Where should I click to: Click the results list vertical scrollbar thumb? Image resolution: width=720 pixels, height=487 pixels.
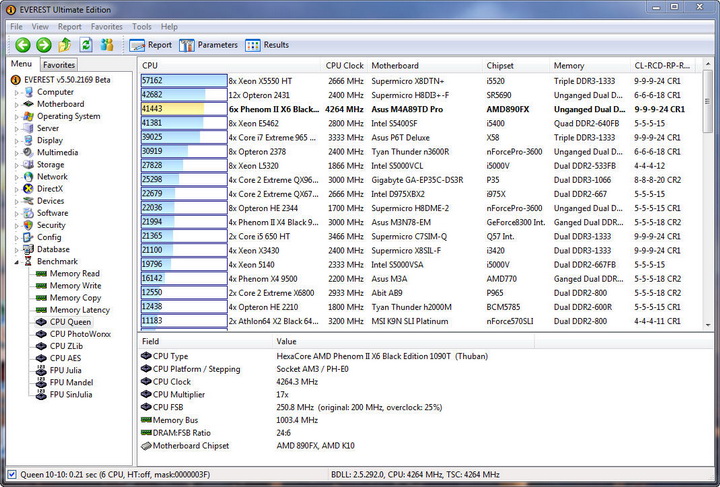(x=707, y=101)
